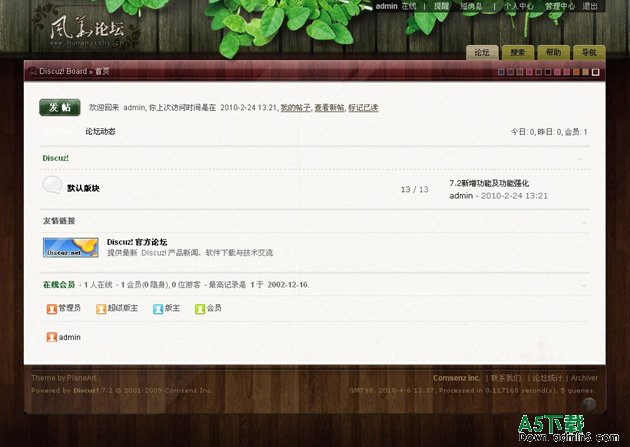This screenshot has width=630, height=447.
Task: Click the blue 版主 legend icon
Action: [158, 308]
